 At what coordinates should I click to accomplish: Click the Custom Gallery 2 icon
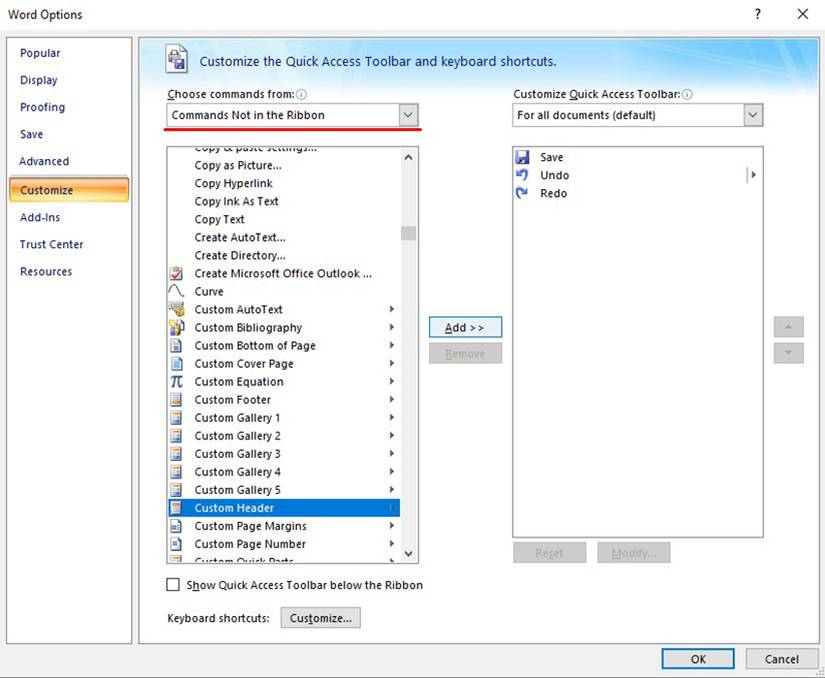click(x=176, y=436)
